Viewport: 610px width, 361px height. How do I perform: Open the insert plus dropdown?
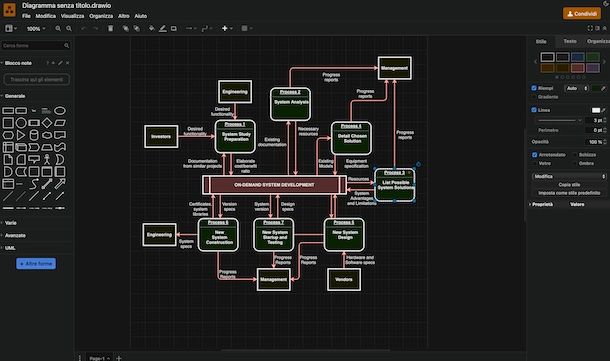(227, 28)
